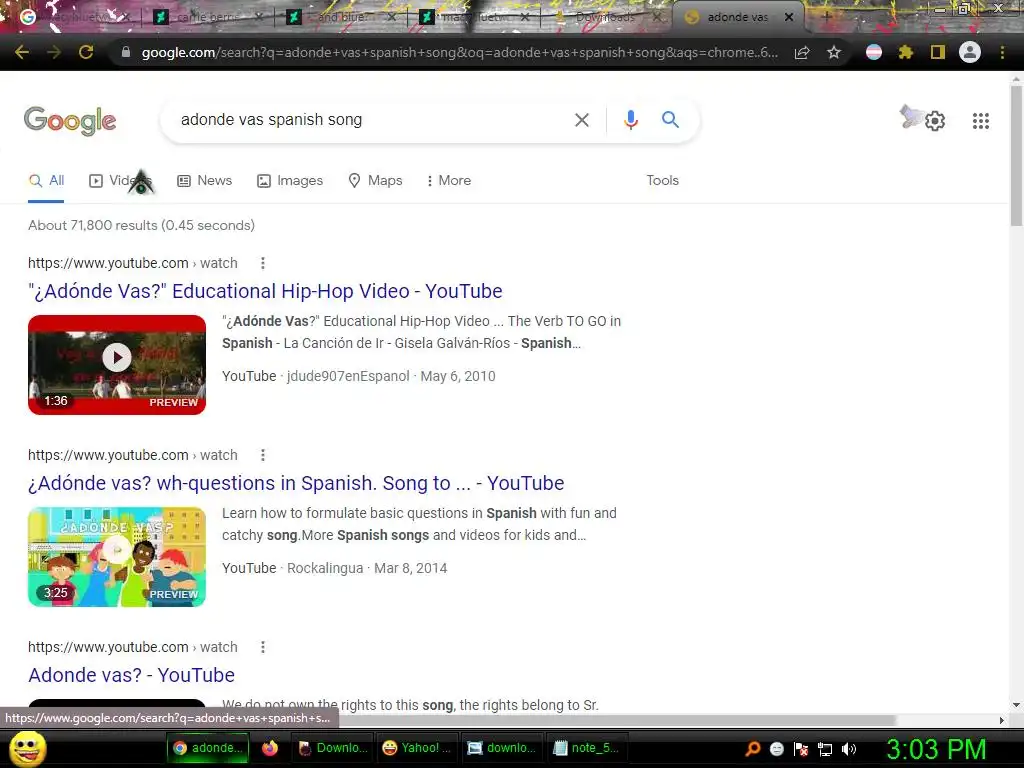
Task: Submit search with the magnifying glass icon
Action: (x=670, y=120)
